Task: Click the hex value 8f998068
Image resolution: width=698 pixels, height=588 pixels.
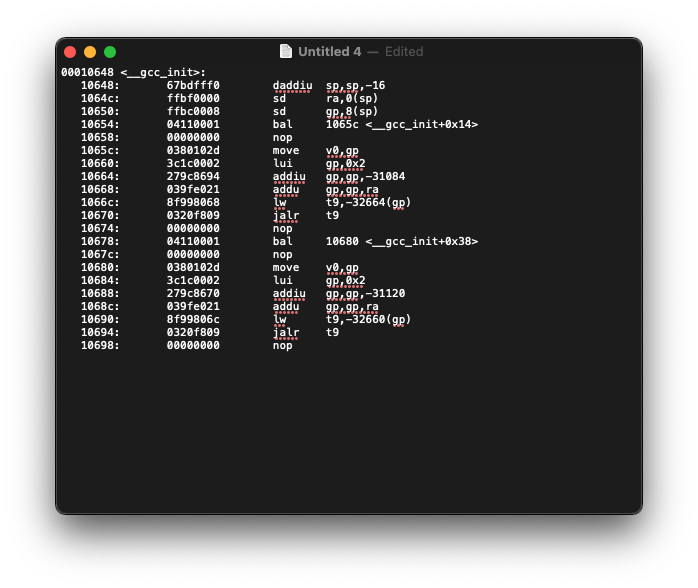Action: click(x=193, y=202)
